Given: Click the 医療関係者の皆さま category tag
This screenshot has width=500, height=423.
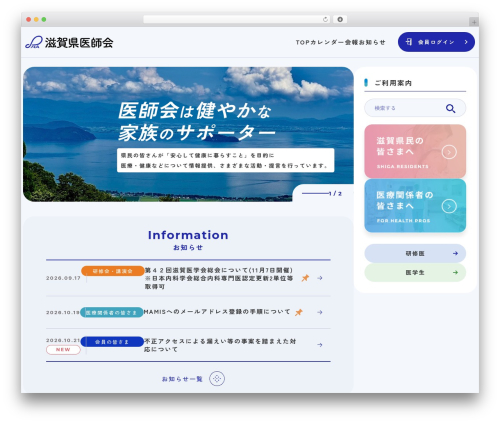Looking at the screenshot, I should point(112,312).
